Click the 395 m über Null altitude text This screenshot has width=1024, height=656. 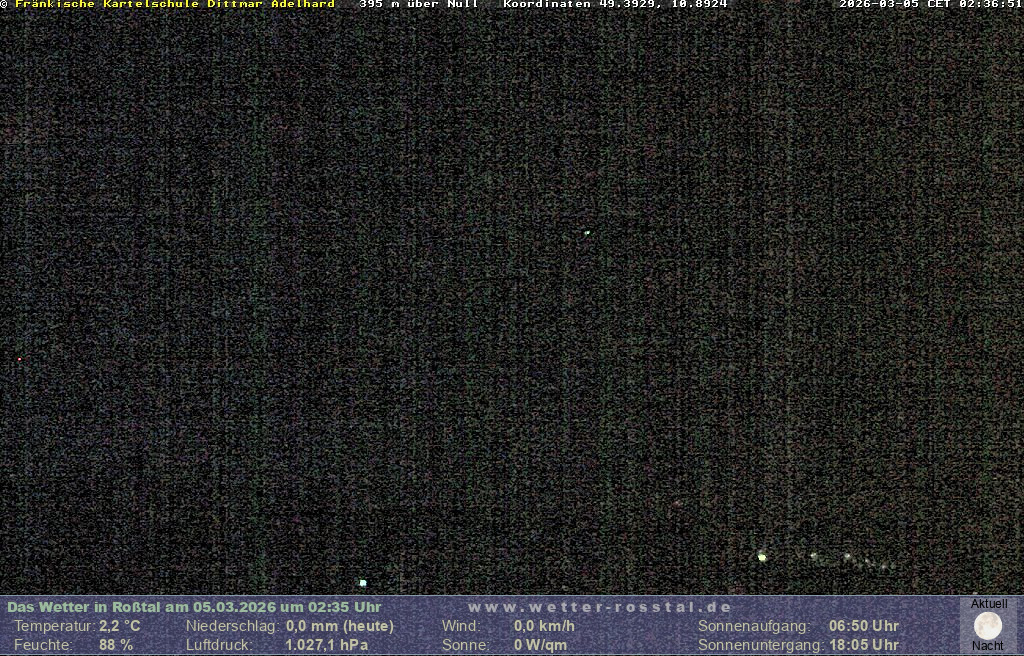coord(418,4)
